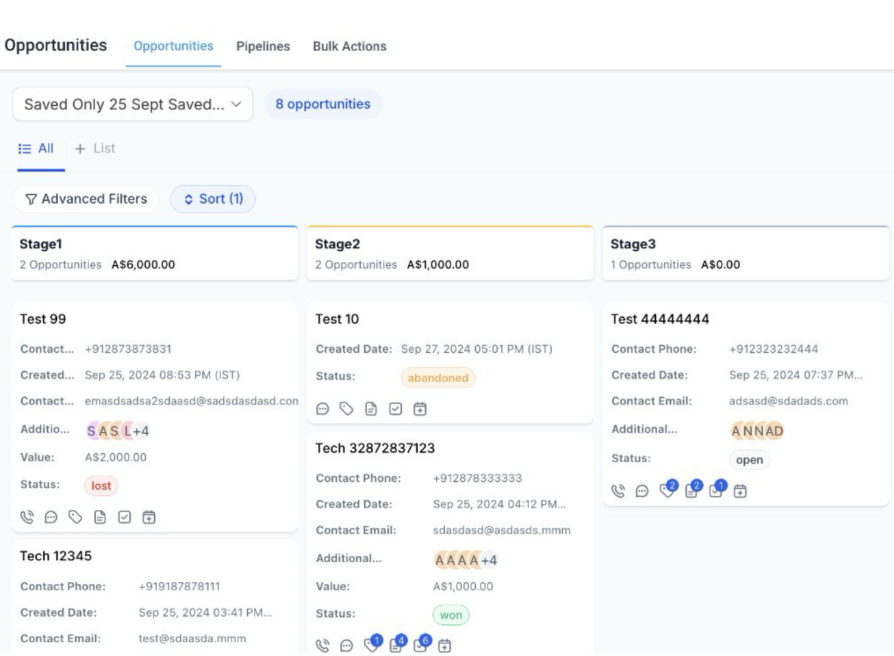
Task: Click +4 followers on Tech 32872837123
Action: tap(489, 560)
